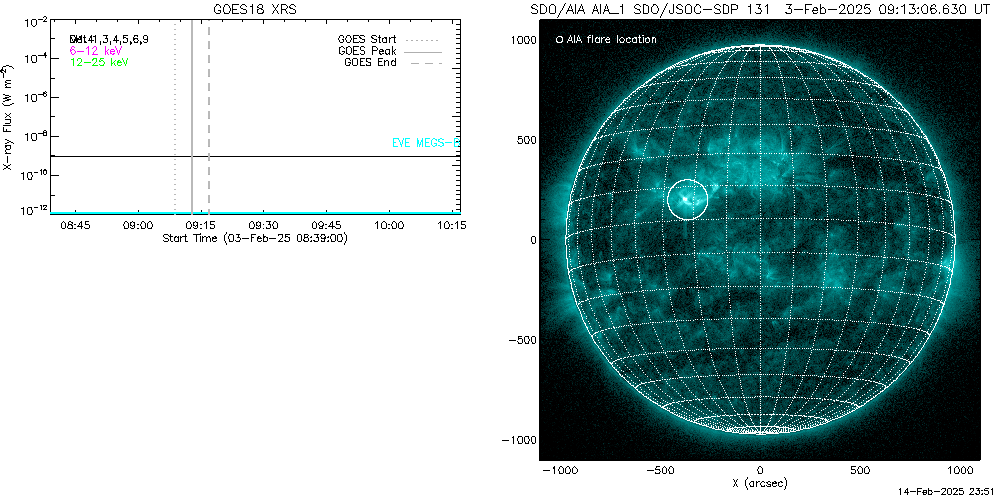Click the 14-Feb-2025 23:51 timestamp

click(947, 494)
